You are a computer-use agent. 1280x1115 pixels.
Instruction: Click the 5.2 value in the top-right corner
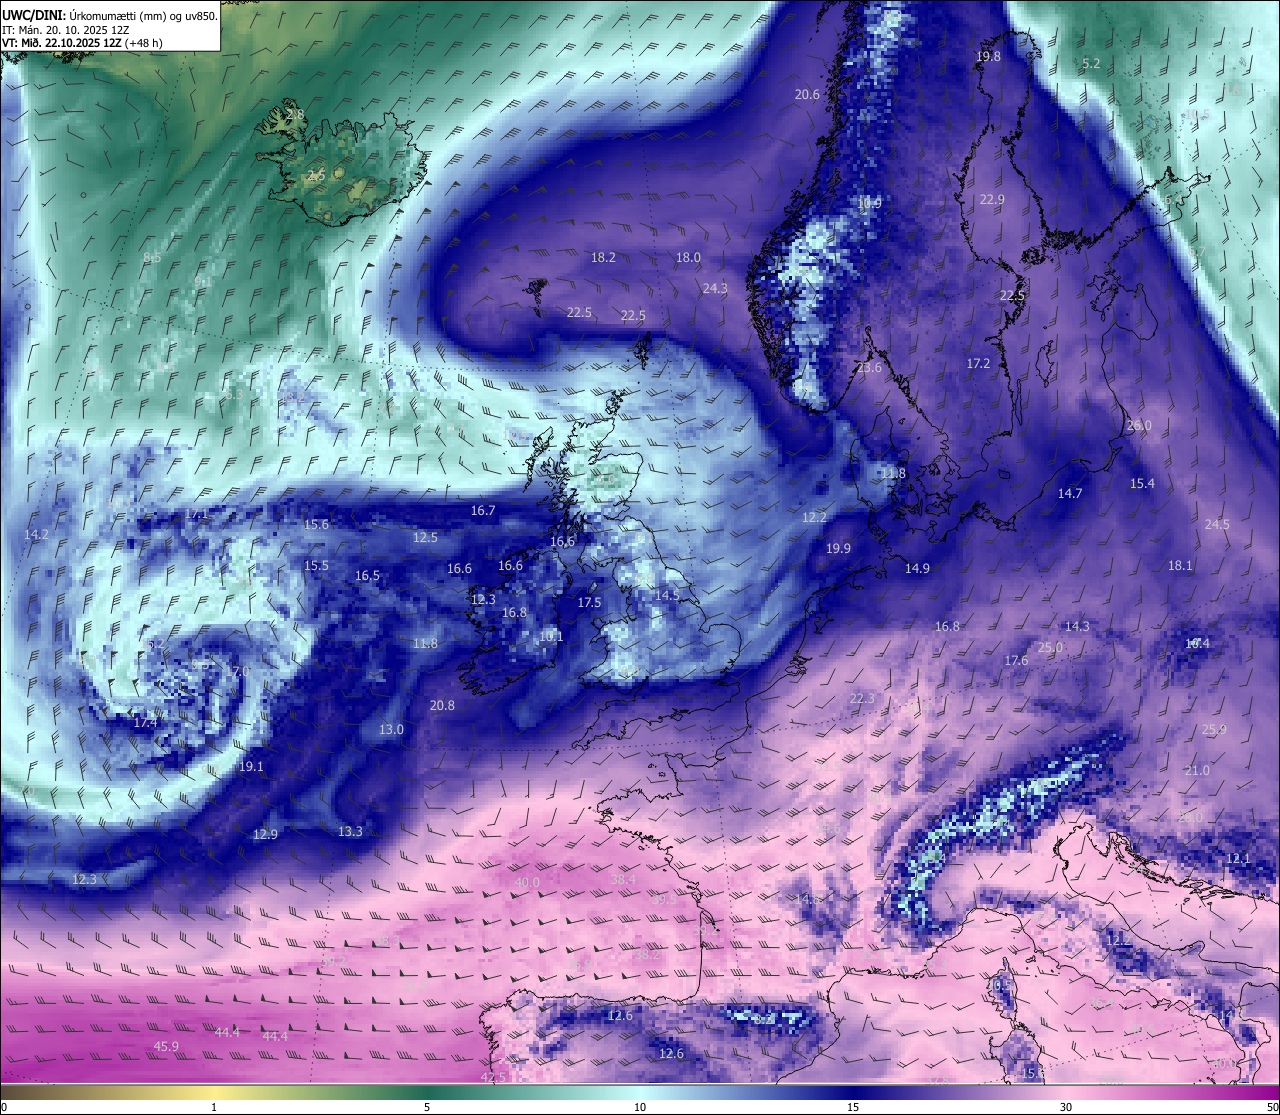[1091, 63]
